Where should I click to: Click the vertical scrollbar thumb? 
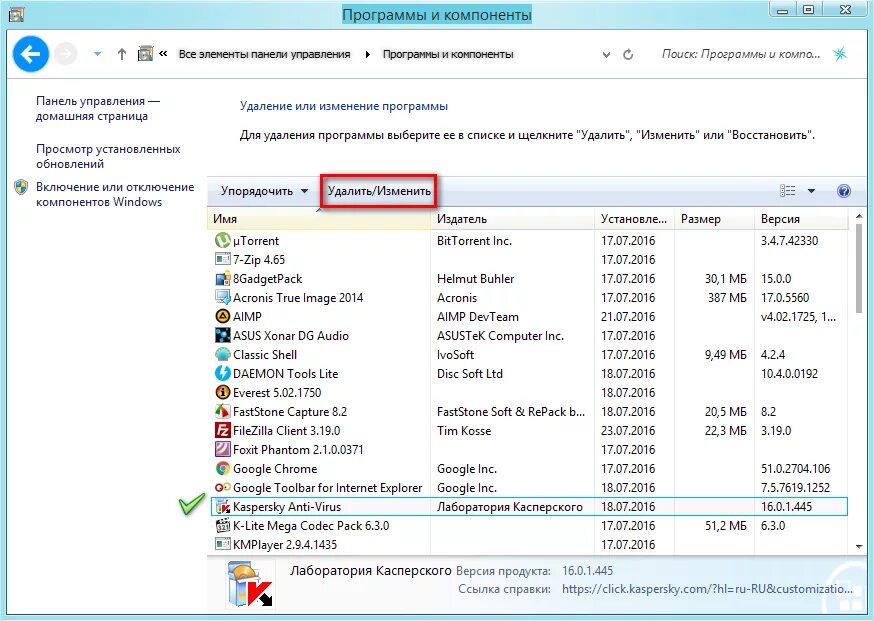coord(859,268)
